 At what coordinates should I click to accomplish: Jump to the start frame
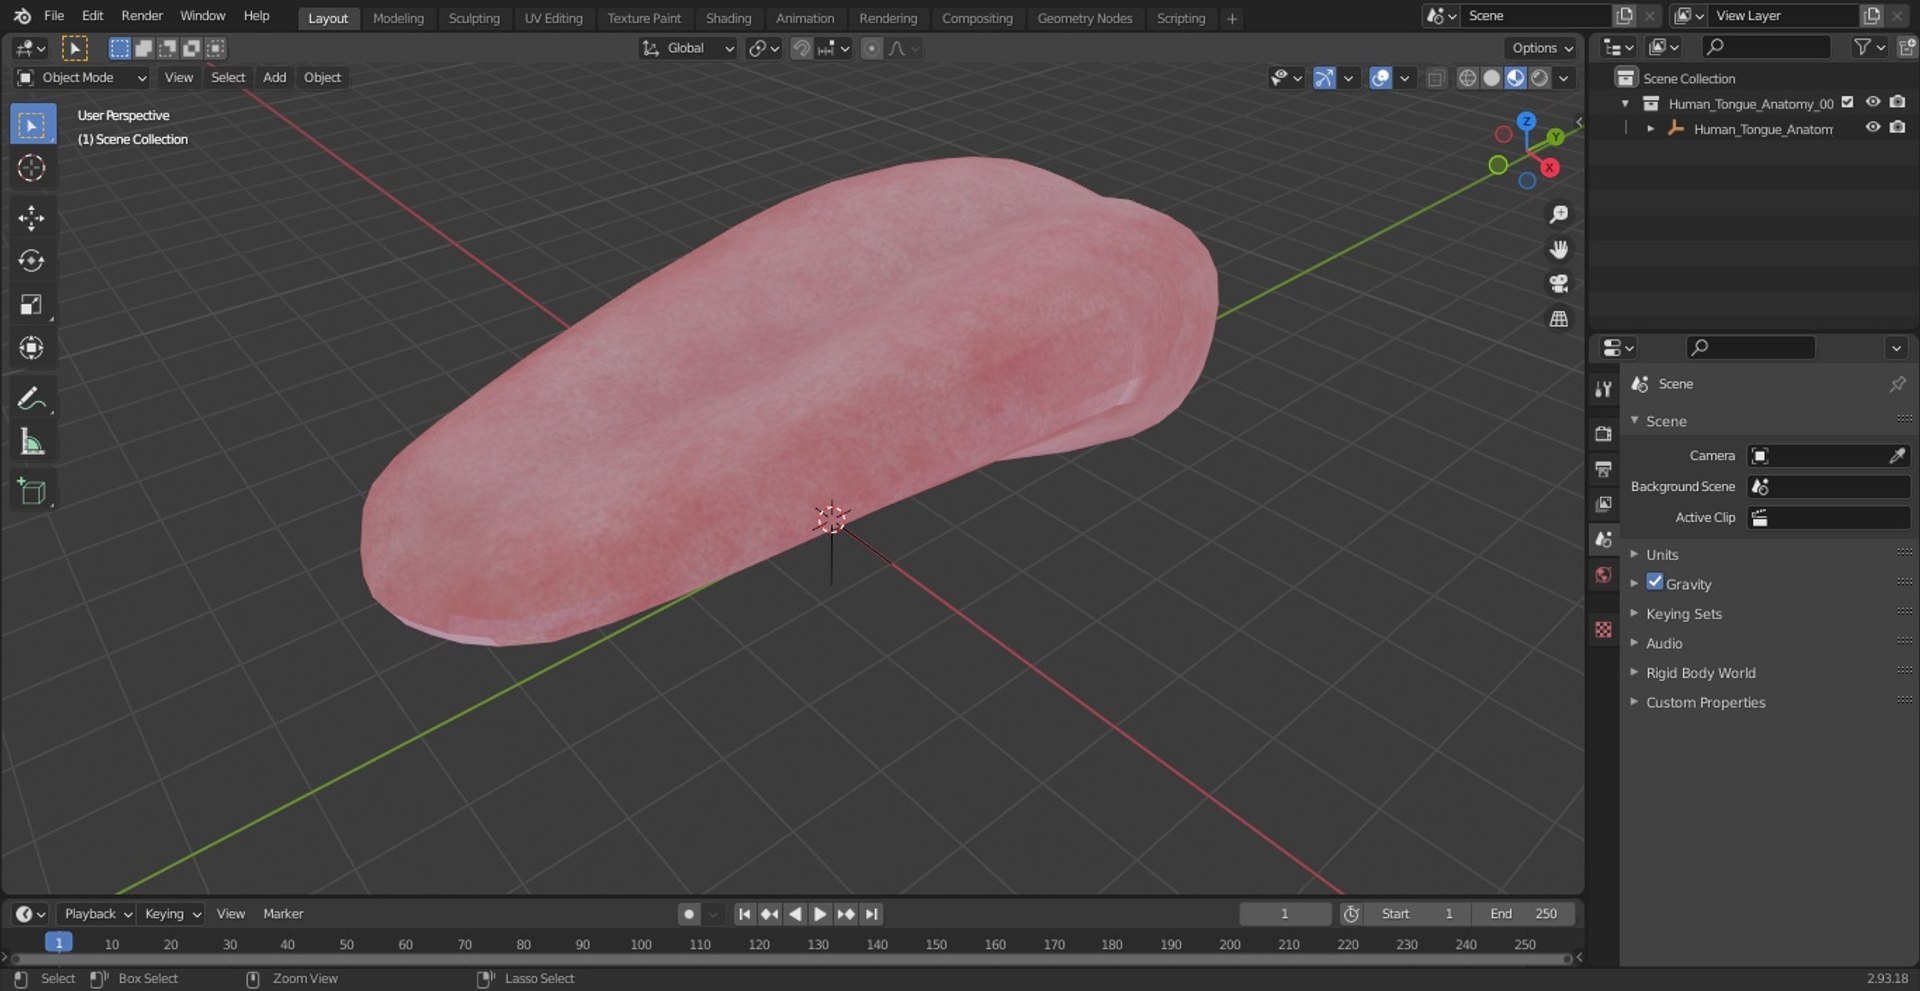coord(744,914)
